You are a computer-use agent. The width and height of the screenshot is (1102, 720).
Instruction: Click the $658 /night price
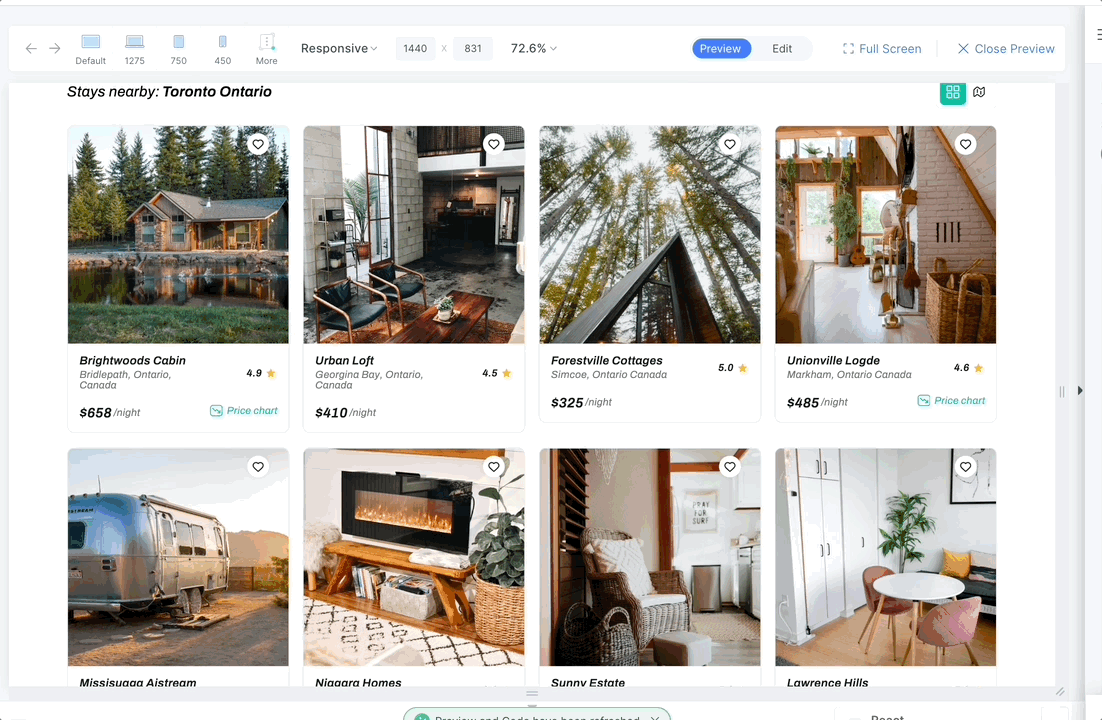click(x=110, y=413)
